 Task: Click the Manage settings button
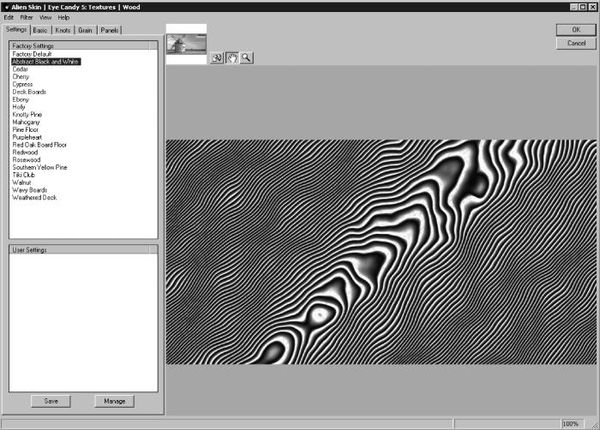[114, 401]
